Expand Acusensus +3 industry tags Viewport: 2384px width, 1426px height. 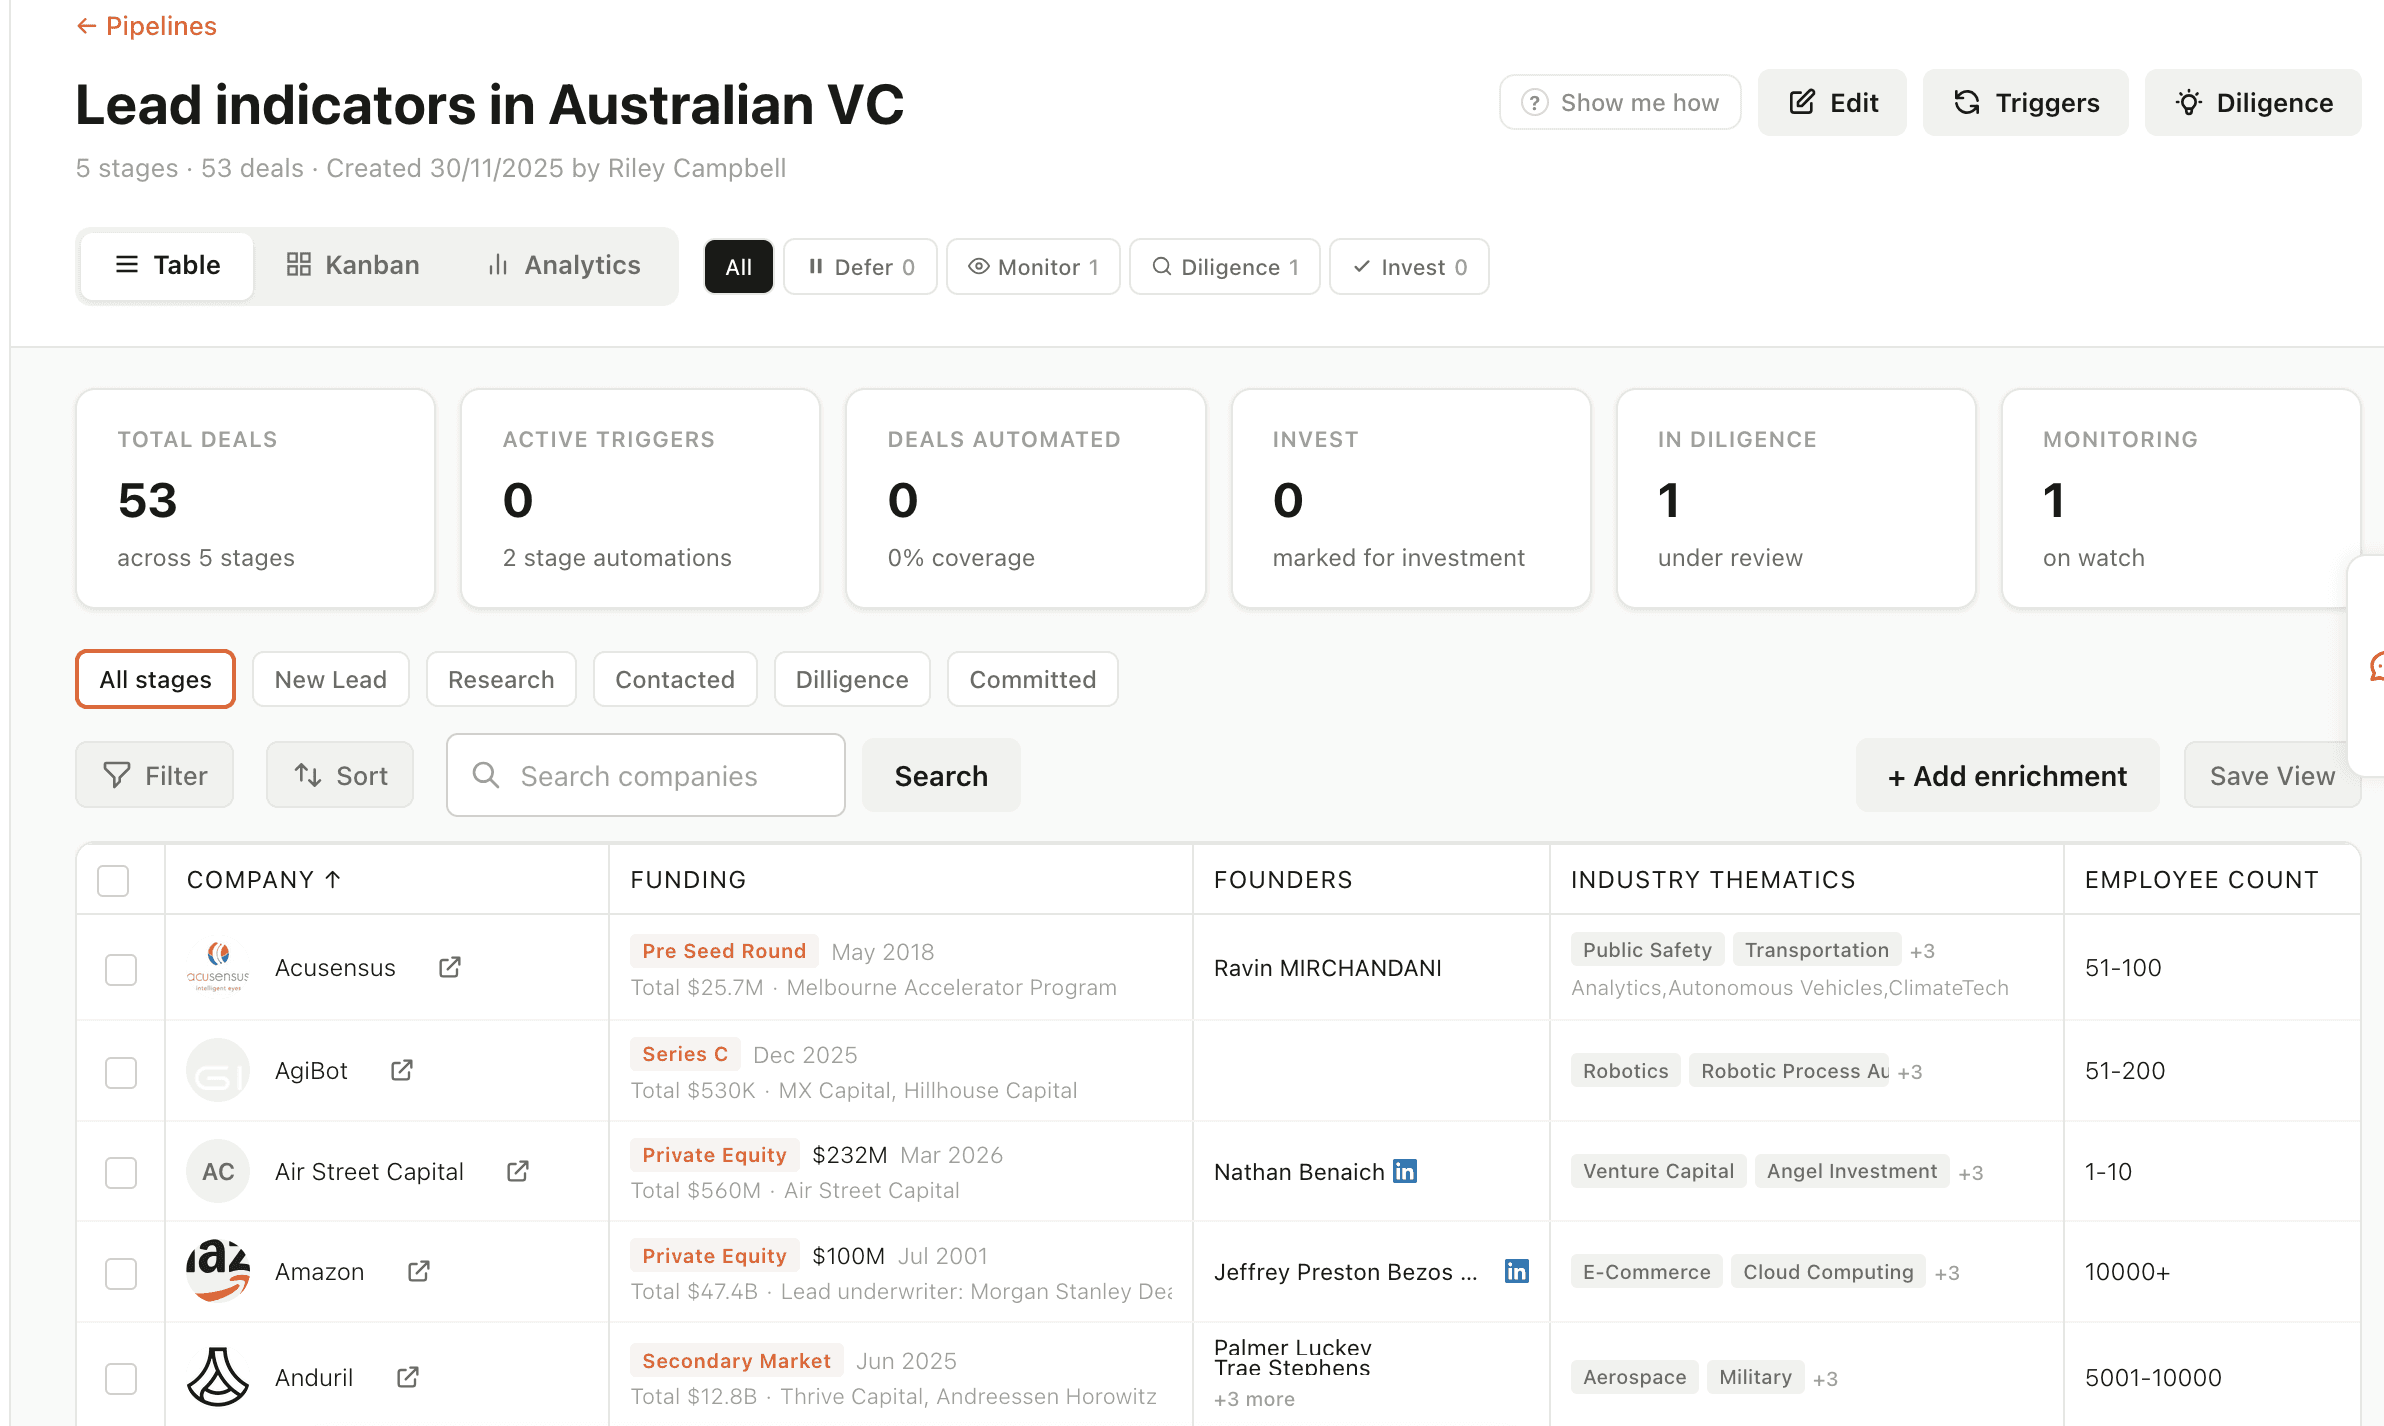[x=1922, y=951]
